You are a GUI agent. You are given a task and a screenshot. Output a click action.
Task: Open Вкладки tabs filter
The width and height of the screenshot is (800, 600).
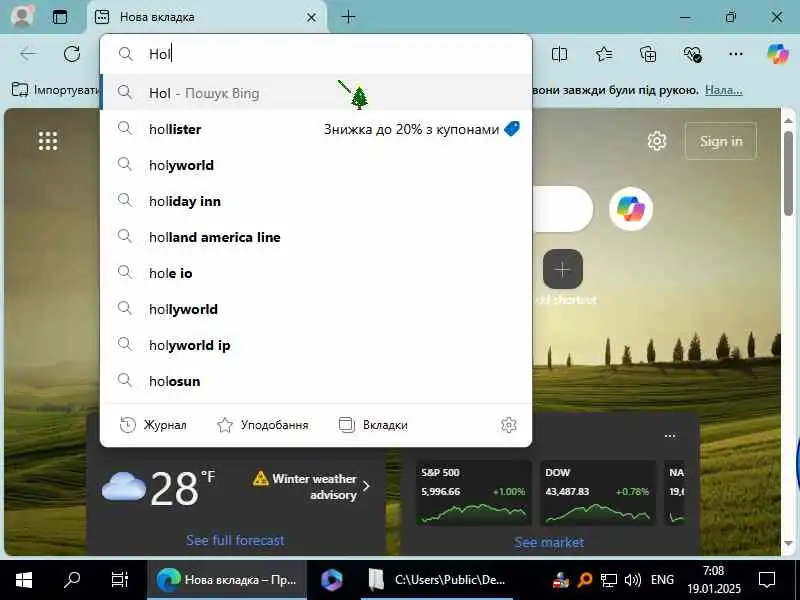(373, 425)
